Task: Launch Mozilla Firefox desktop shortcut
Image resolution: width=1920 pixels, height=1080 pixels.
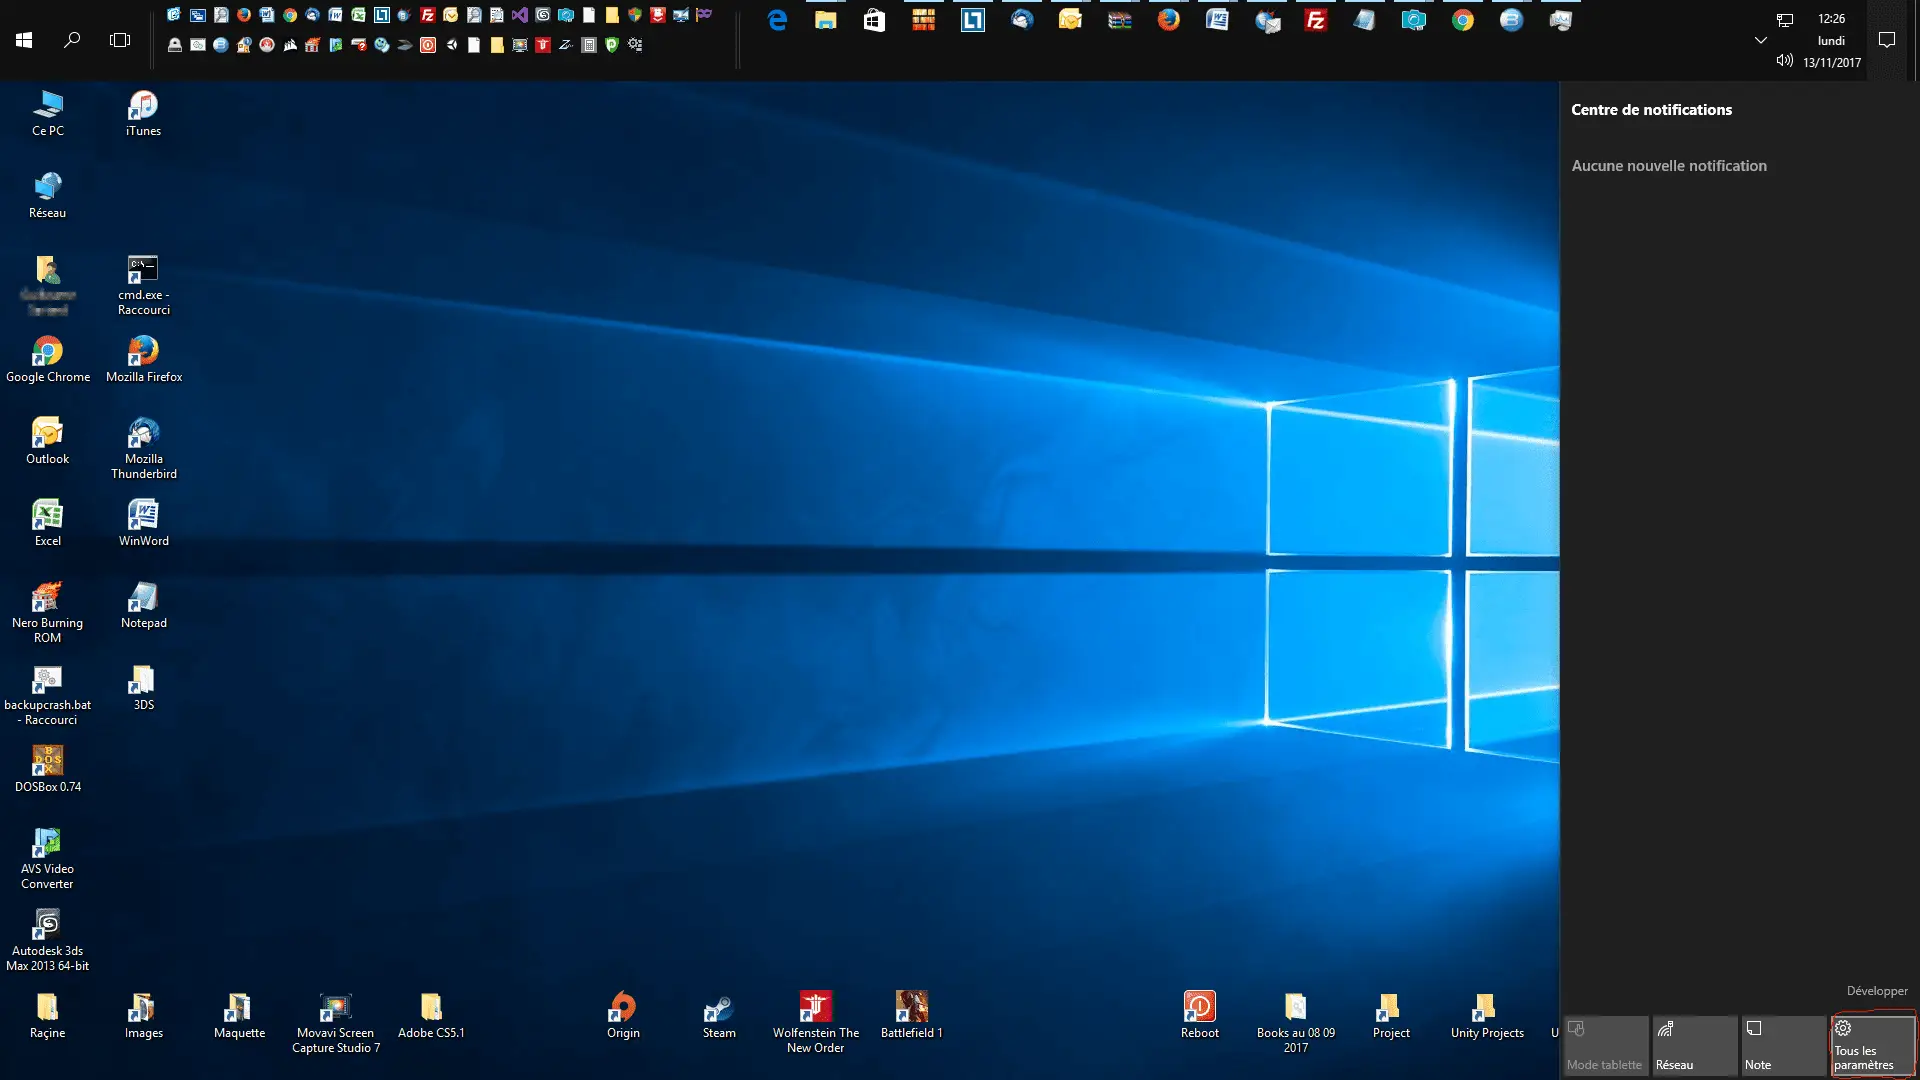Action: (x=143, y=359)
